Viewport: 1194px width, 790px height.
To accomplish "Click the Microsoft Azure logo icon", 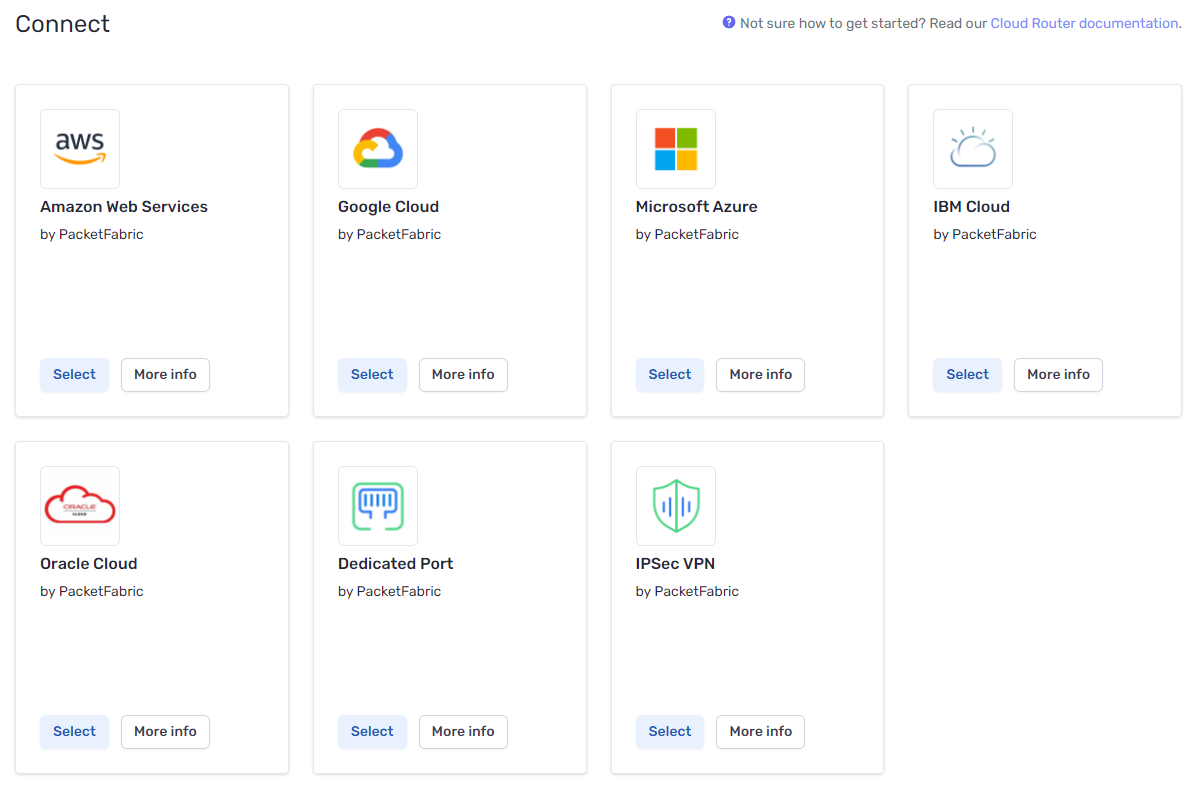I will (x=675, y=149).
